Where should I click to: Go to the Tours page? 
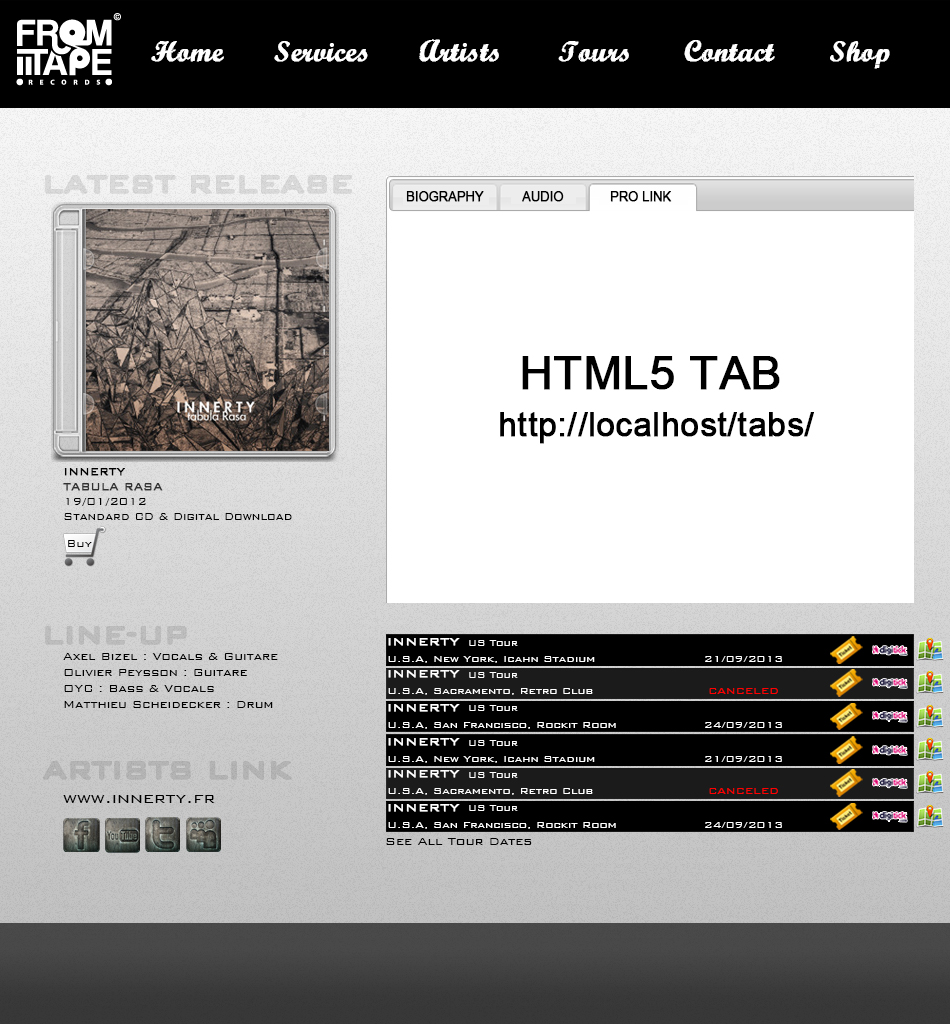(594, 52)
